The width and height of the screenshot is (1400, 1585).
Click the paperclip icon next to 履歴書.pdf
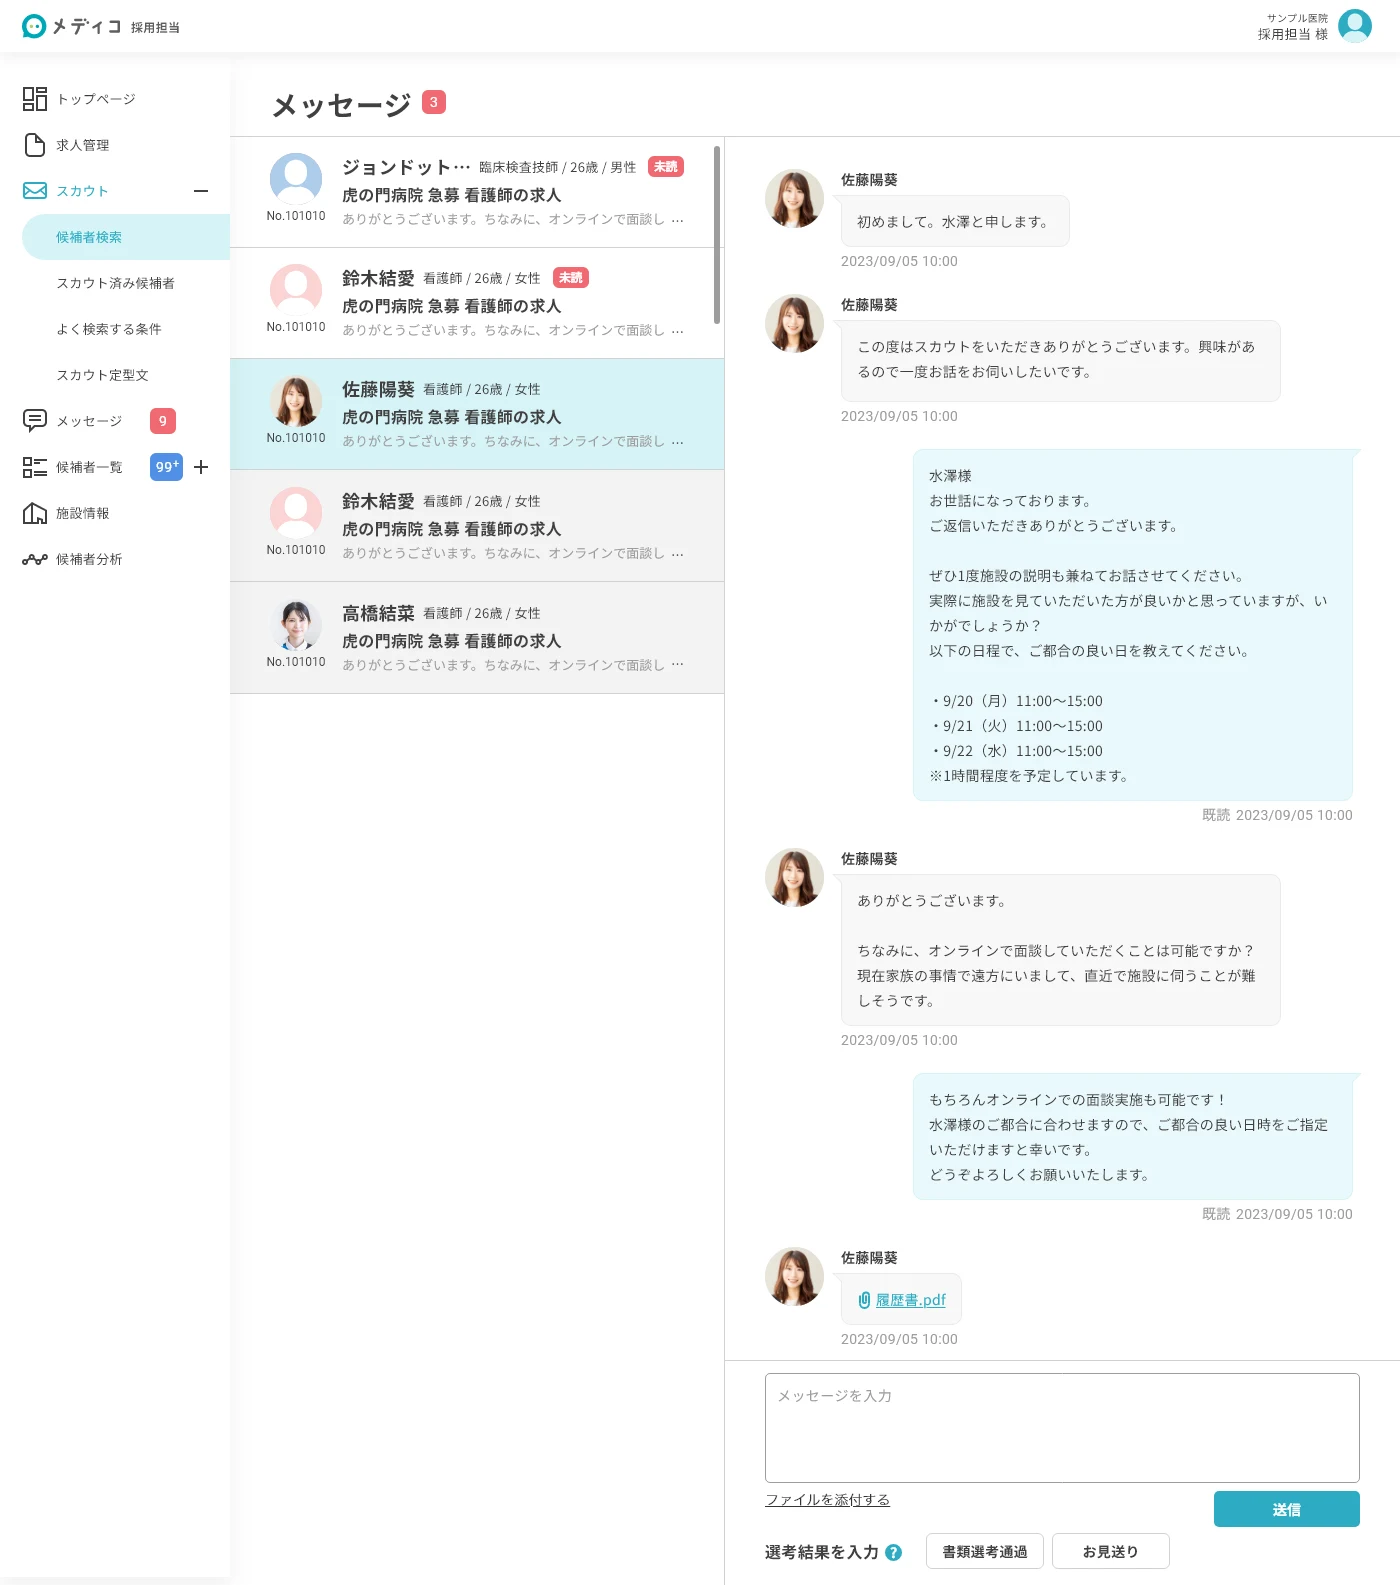click(x=864, y=1300)
